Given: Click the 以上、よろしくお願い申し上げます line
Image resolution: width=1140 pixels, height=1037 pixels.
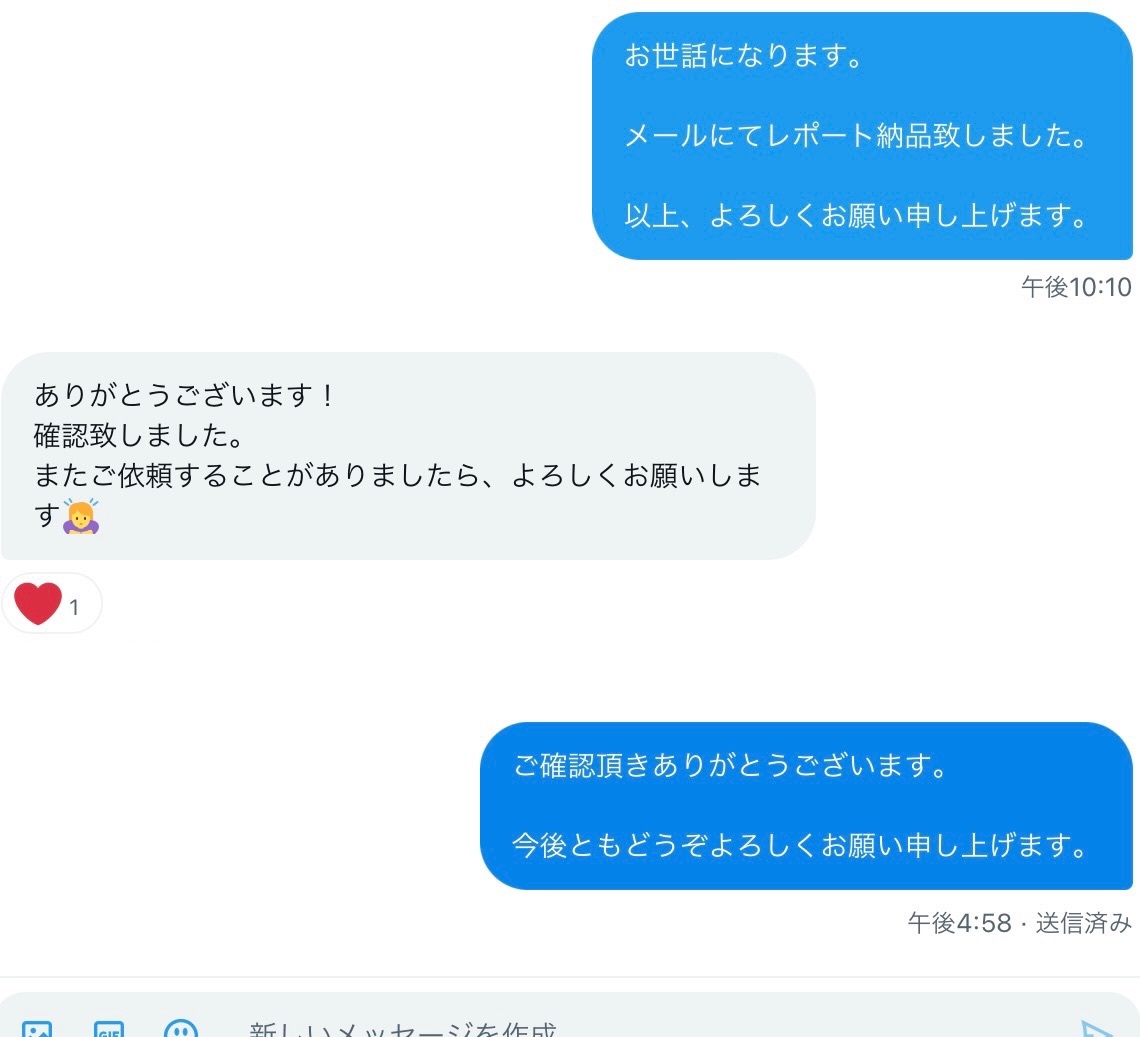Looking at the screenshot, I should point(856,215).
